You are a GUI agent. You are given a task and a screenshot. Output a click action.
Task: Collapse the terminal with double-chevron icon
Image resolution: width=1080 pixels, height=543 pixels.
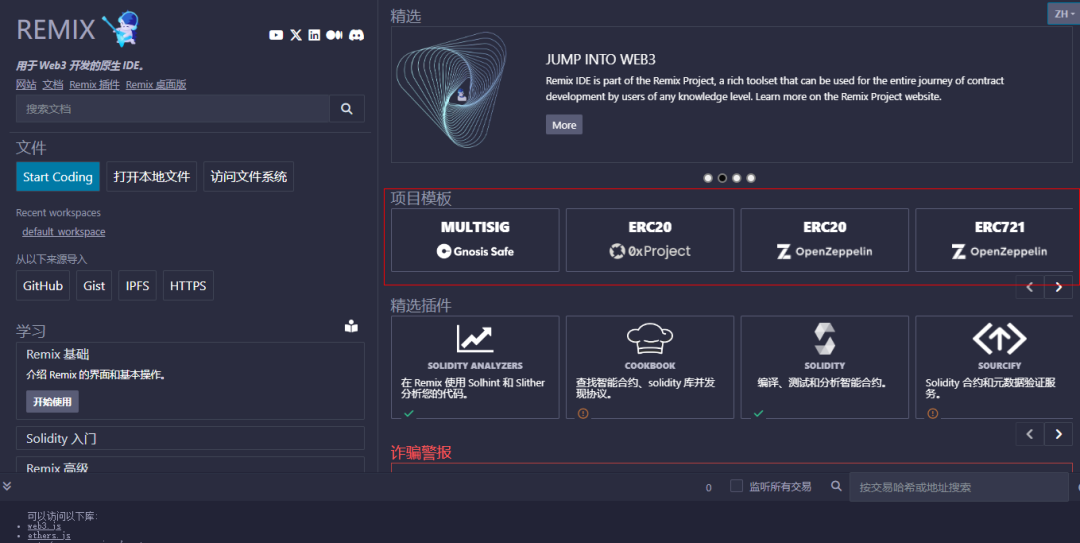pyautogui.click(x=7, y=486)
